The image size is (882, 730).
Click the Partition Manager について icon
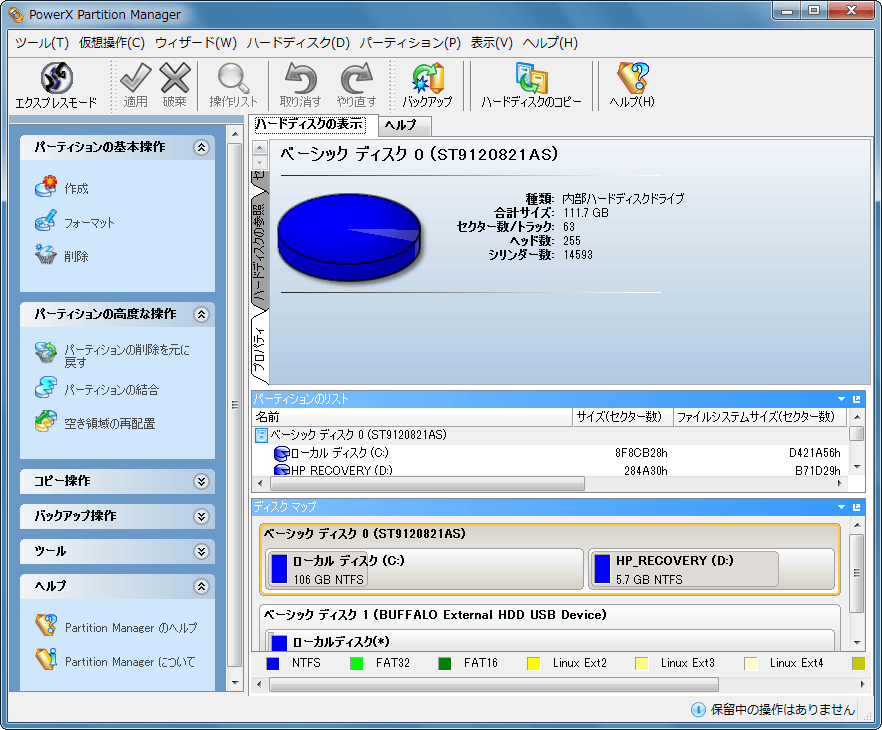pos(46,659)
